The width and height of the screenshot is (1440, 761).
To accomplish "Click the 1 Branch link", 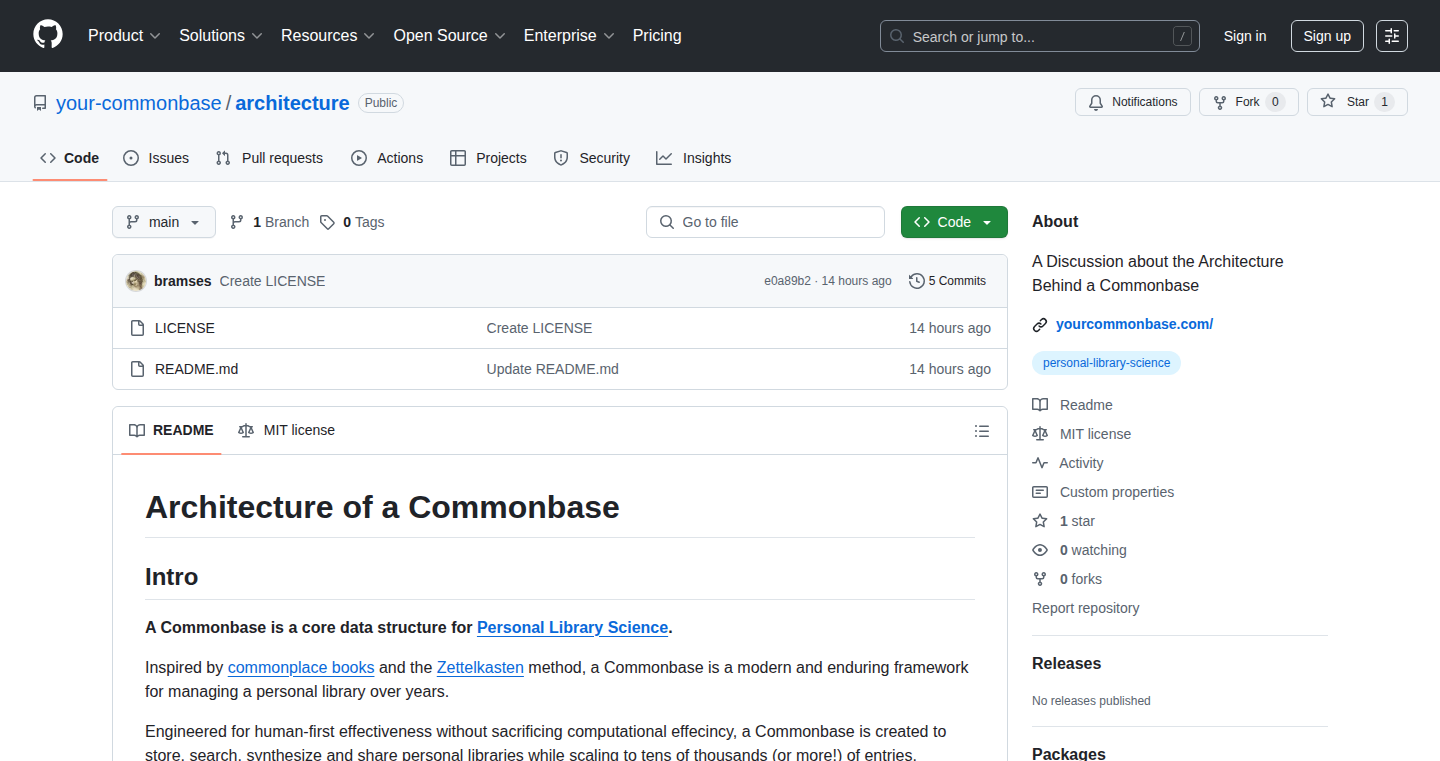I will [x=270, y=222].
